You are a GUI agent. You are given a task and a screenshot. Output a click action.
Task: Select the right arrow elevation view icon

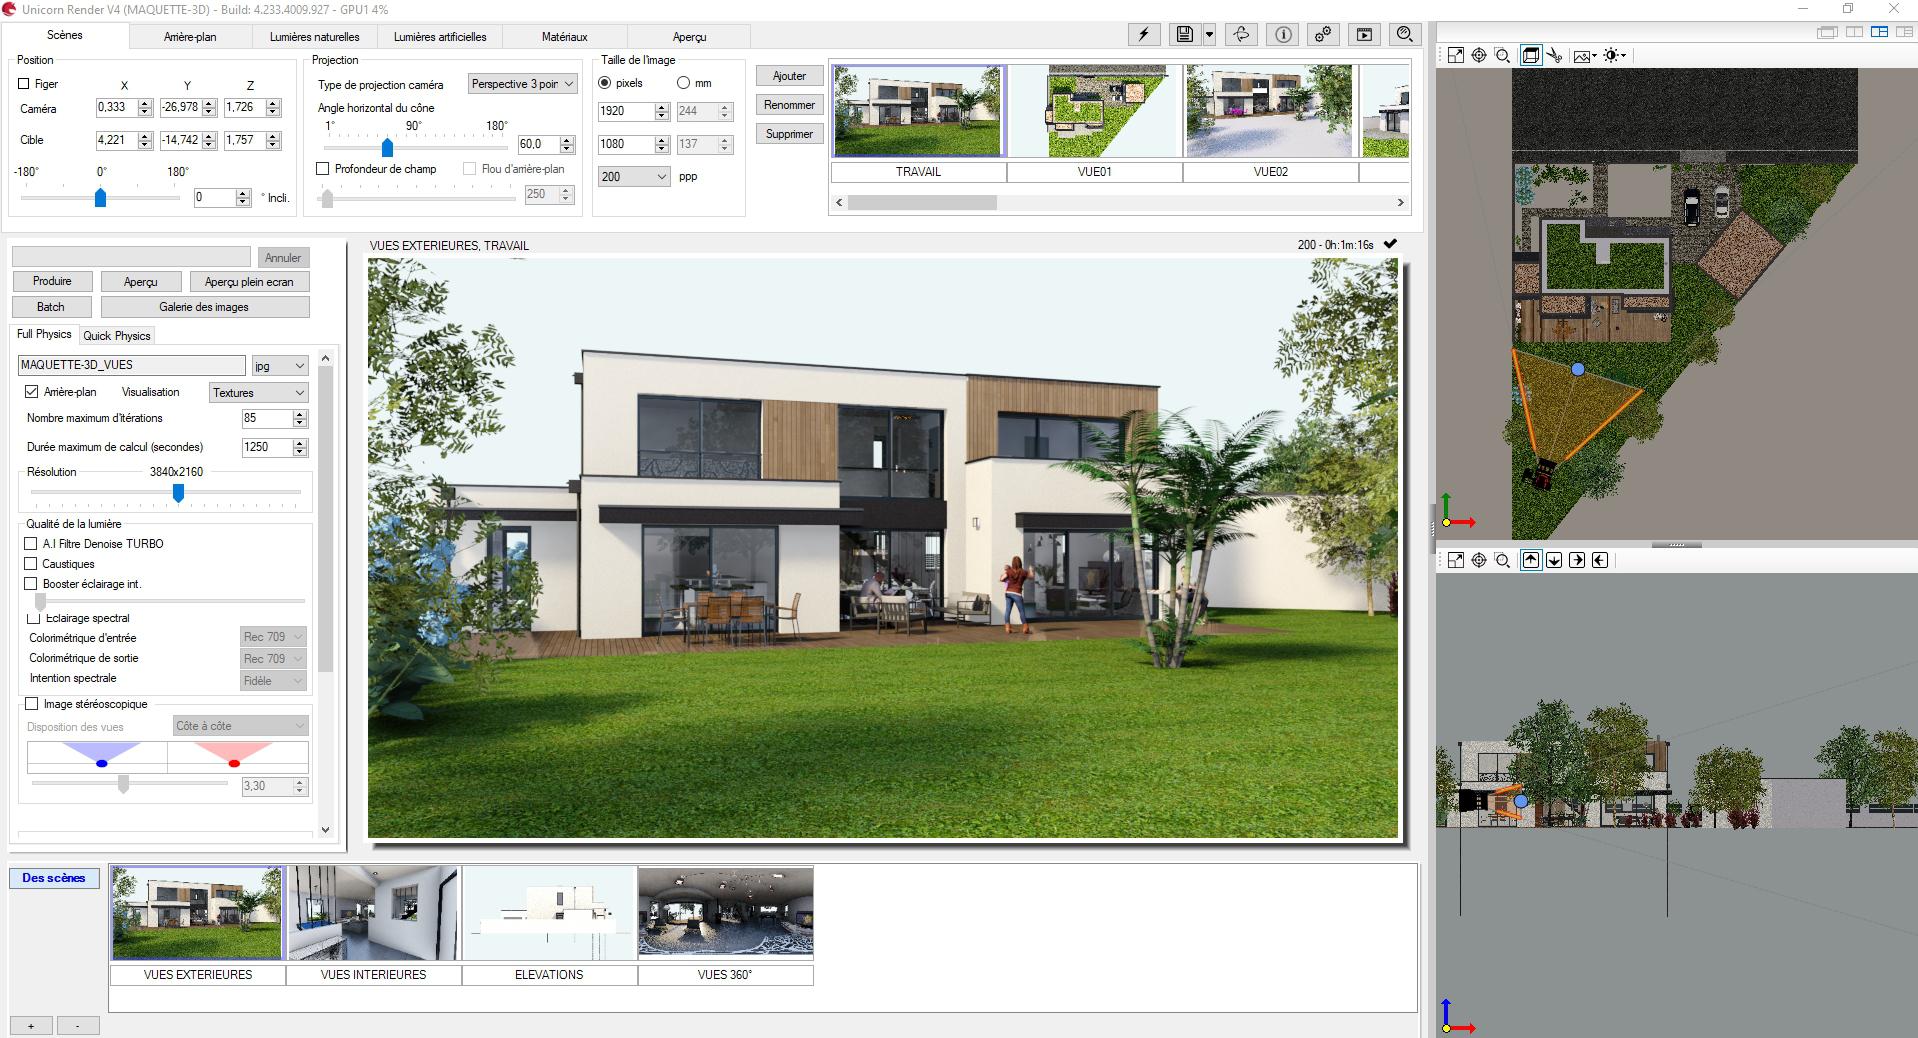tap(1577, 560)
